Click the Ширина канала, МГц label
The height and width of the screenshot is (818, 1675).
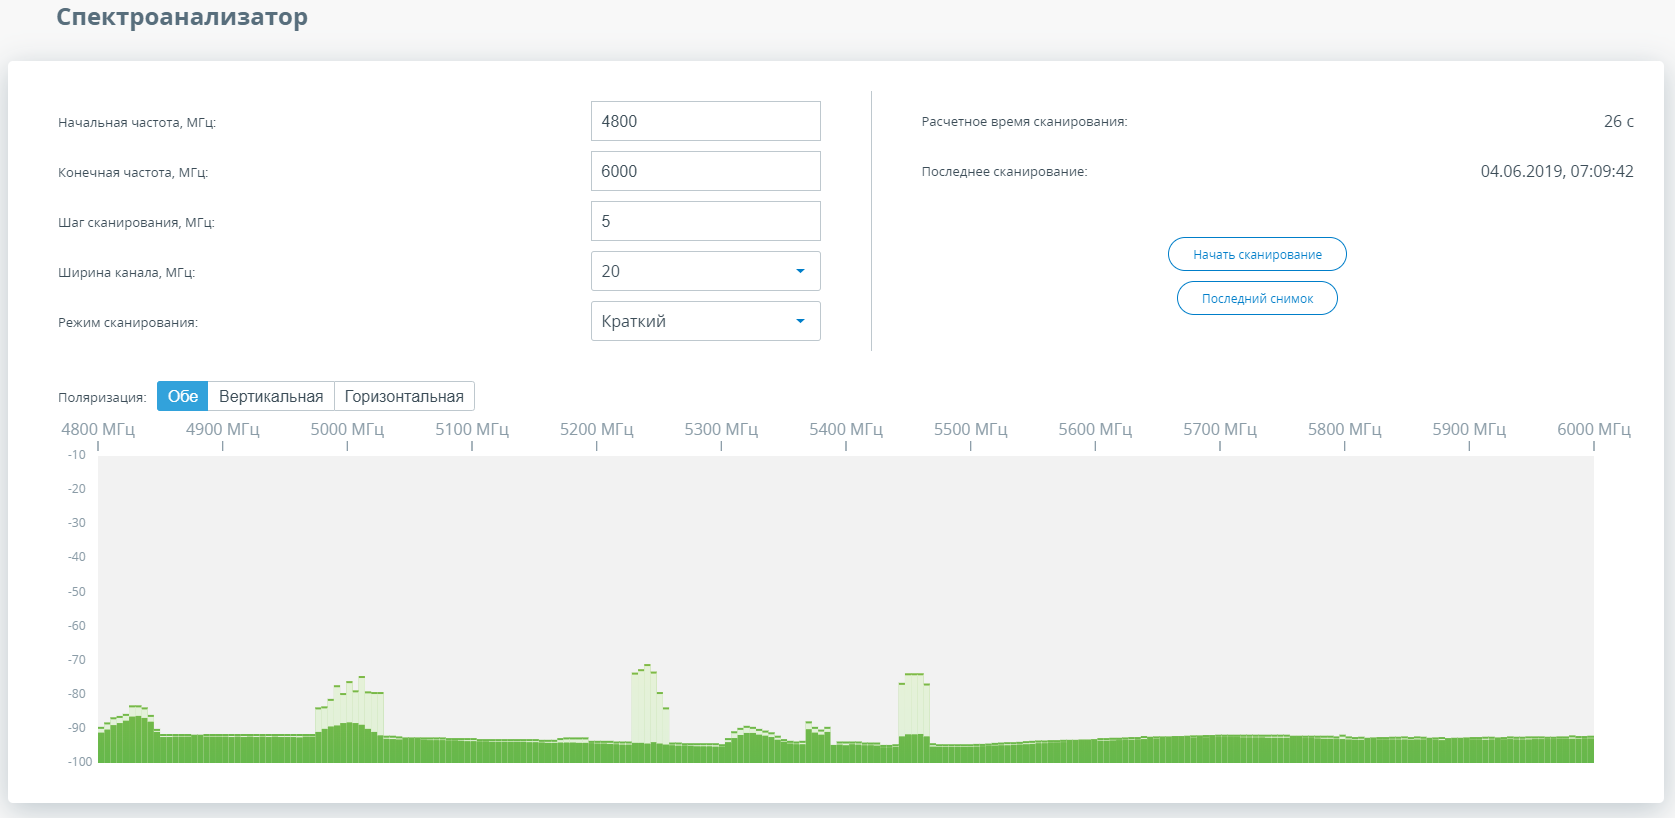[127, 272]
